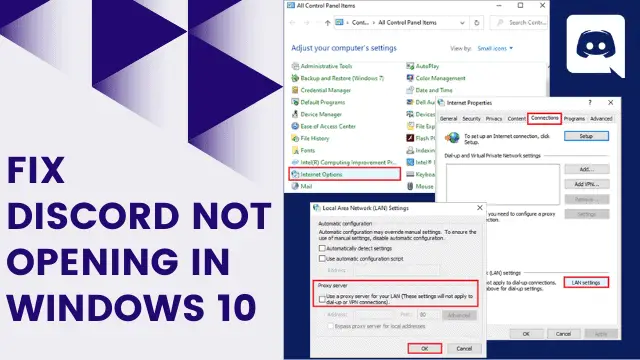Click Cancel in LAN Settings dialog
This screenshot has width=640, height=360.
(464, 349)
